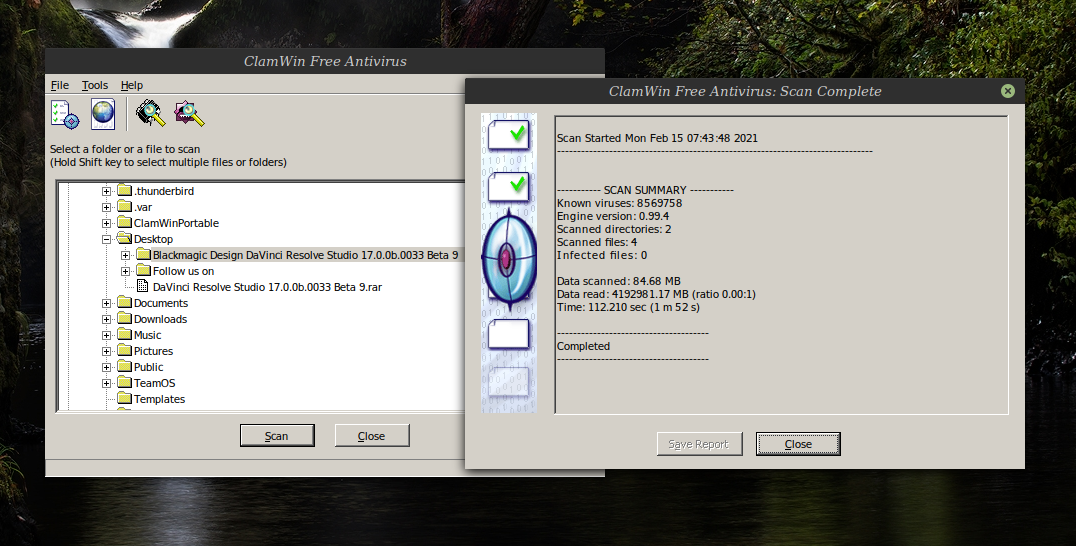The width and height of the screenshot is (1076, 546).
Task: Click the Data scanned: 84.68 MB line
Action: (x=619, y=281)
